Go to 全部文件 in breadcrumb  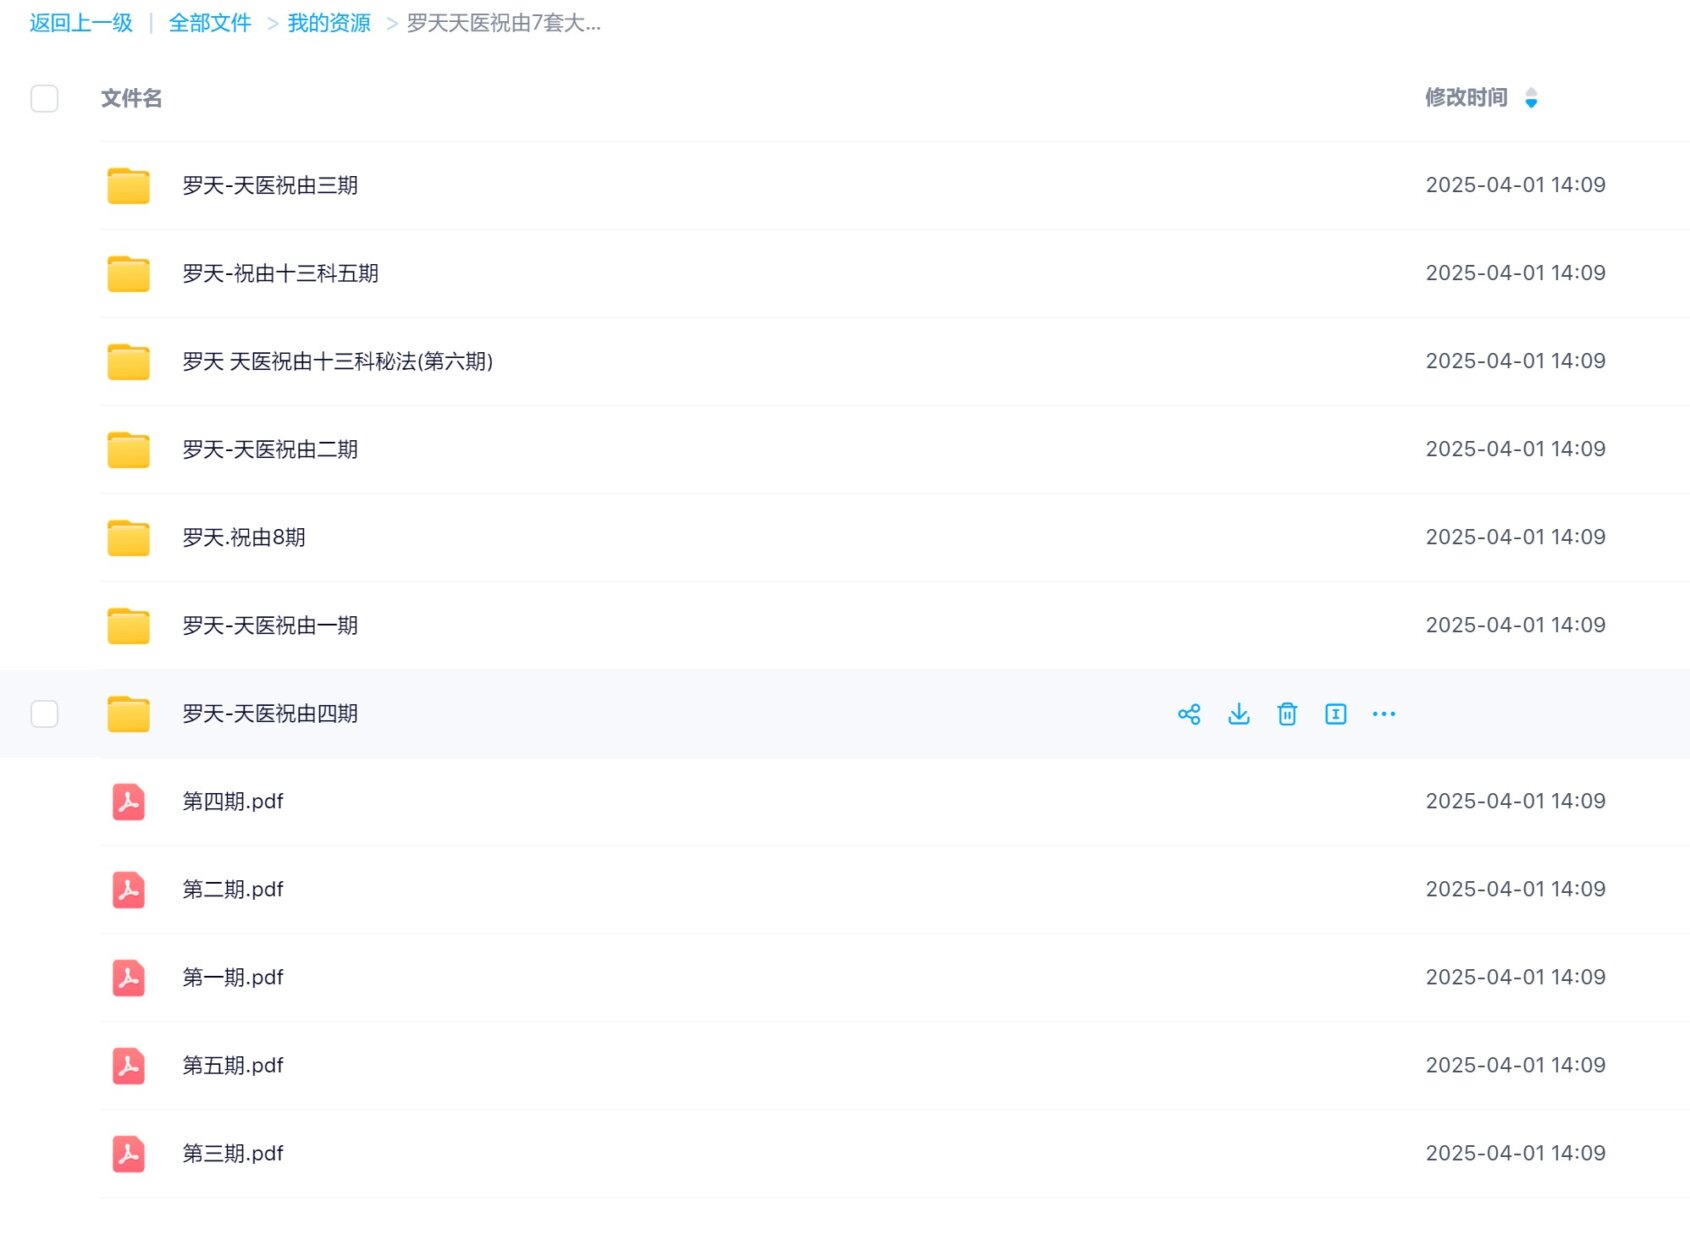[210, 22]
